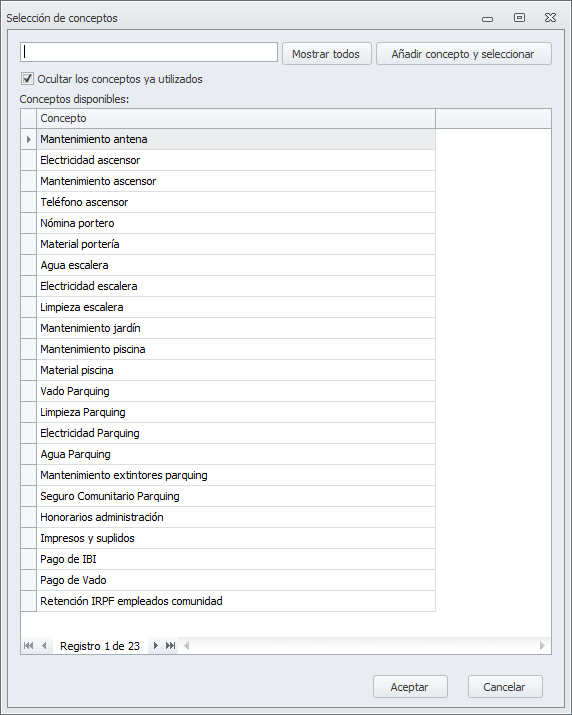Dismiss dialog with Cancelar button
The image size is (572, 715).
click(x=505, y=687)
